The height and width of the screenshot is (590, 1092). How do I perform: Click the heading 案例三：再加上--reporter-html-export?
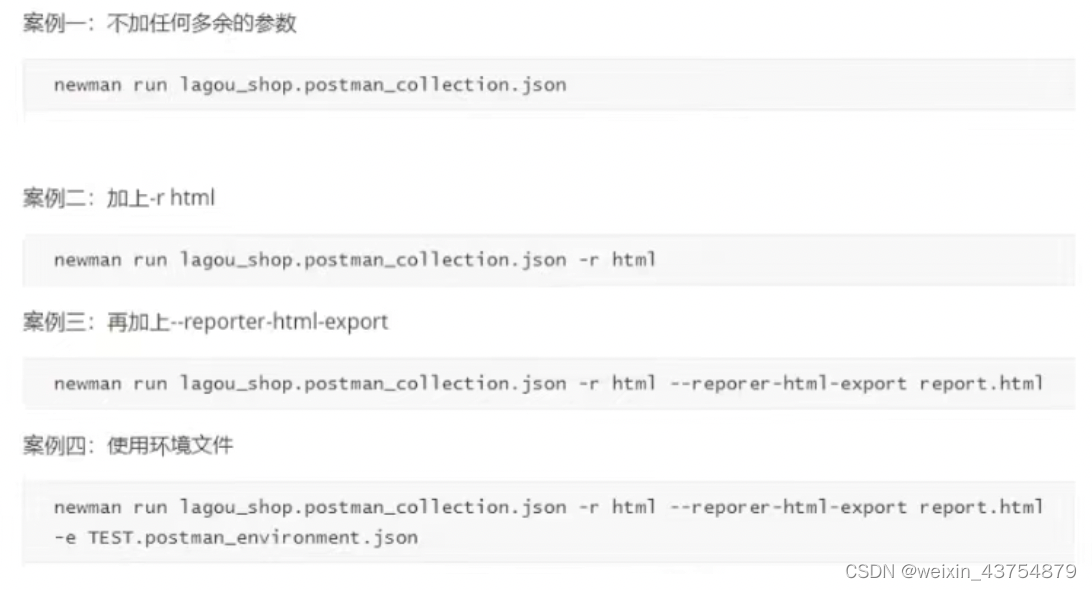205,322
